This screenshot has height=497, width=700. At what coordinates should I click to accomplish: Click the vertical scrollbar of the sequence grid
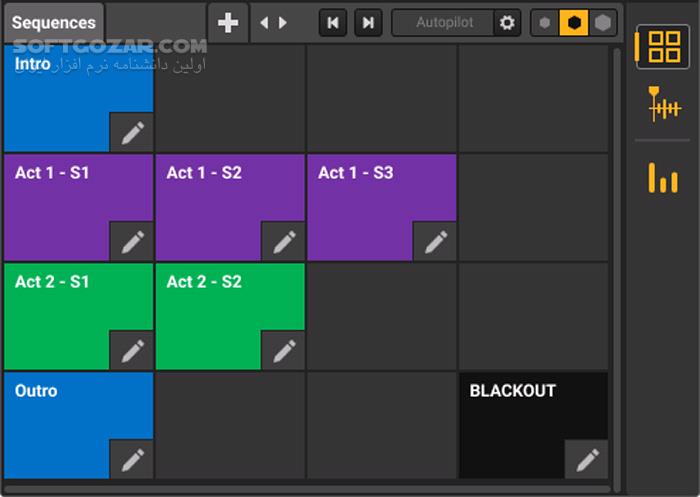click(616, 260)
